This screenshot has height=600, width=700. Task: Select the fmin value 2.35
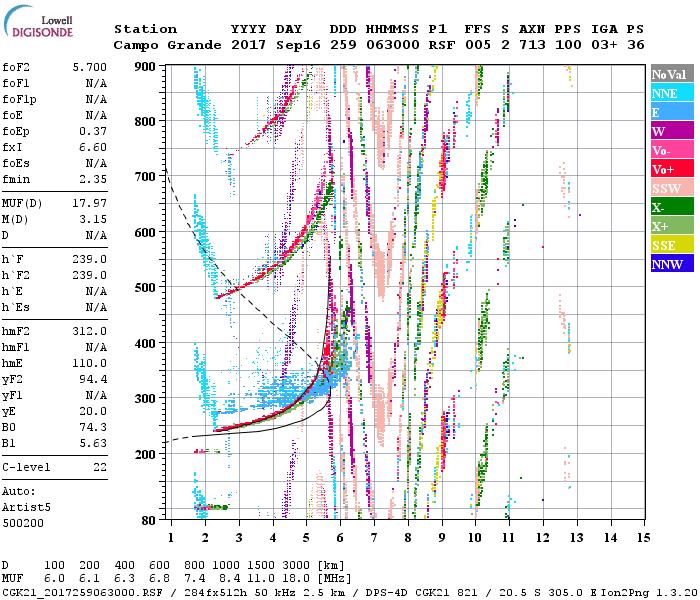[93, 179]
